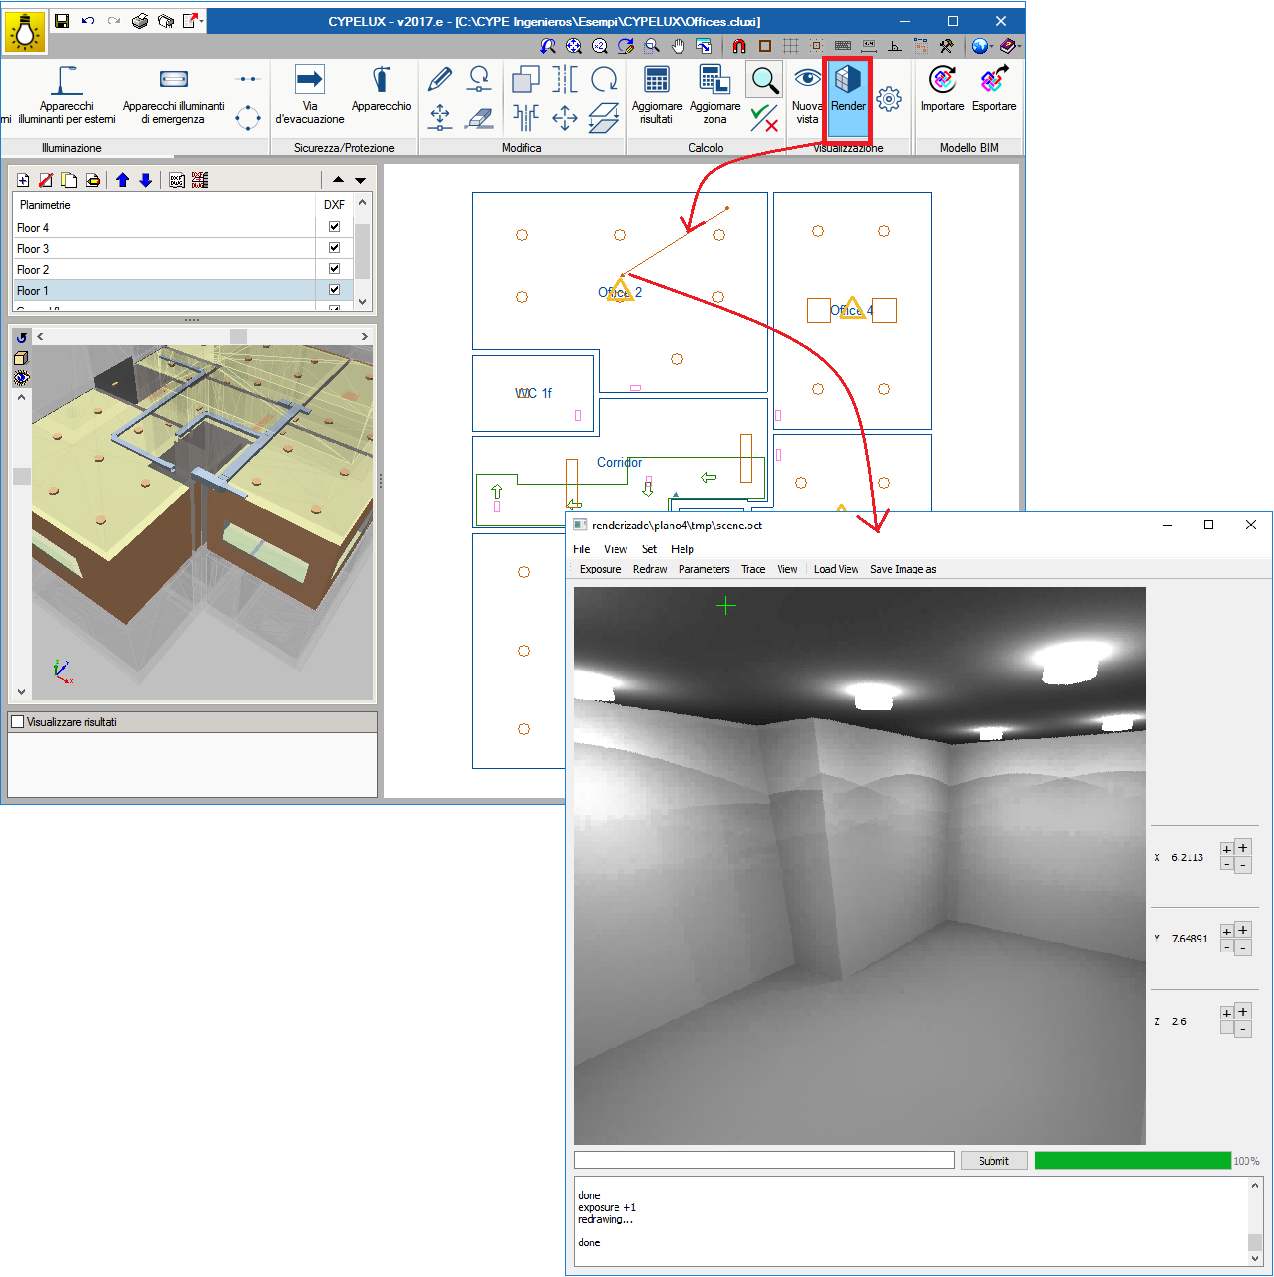Viewport: 1274px width, 1277px height.
Task: Select the eraser tool in Modifica
Action: click(481, 118)
